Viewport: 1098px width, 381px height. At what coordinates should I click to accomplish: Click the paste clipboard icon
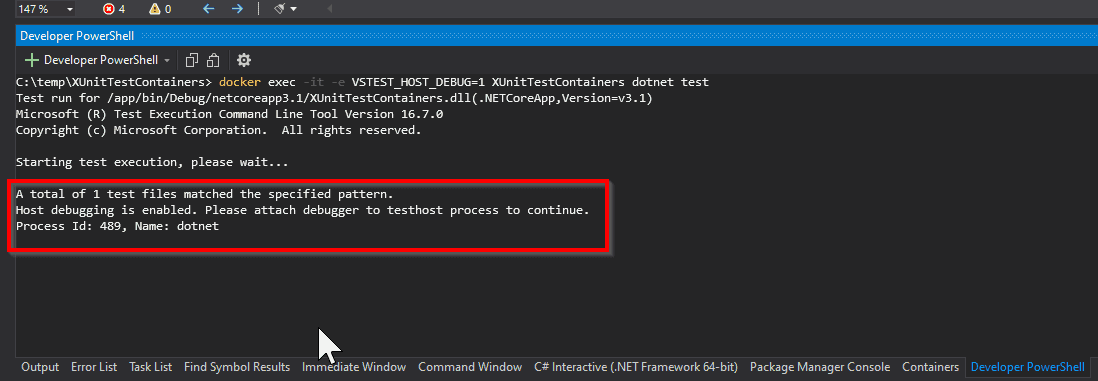214,60
